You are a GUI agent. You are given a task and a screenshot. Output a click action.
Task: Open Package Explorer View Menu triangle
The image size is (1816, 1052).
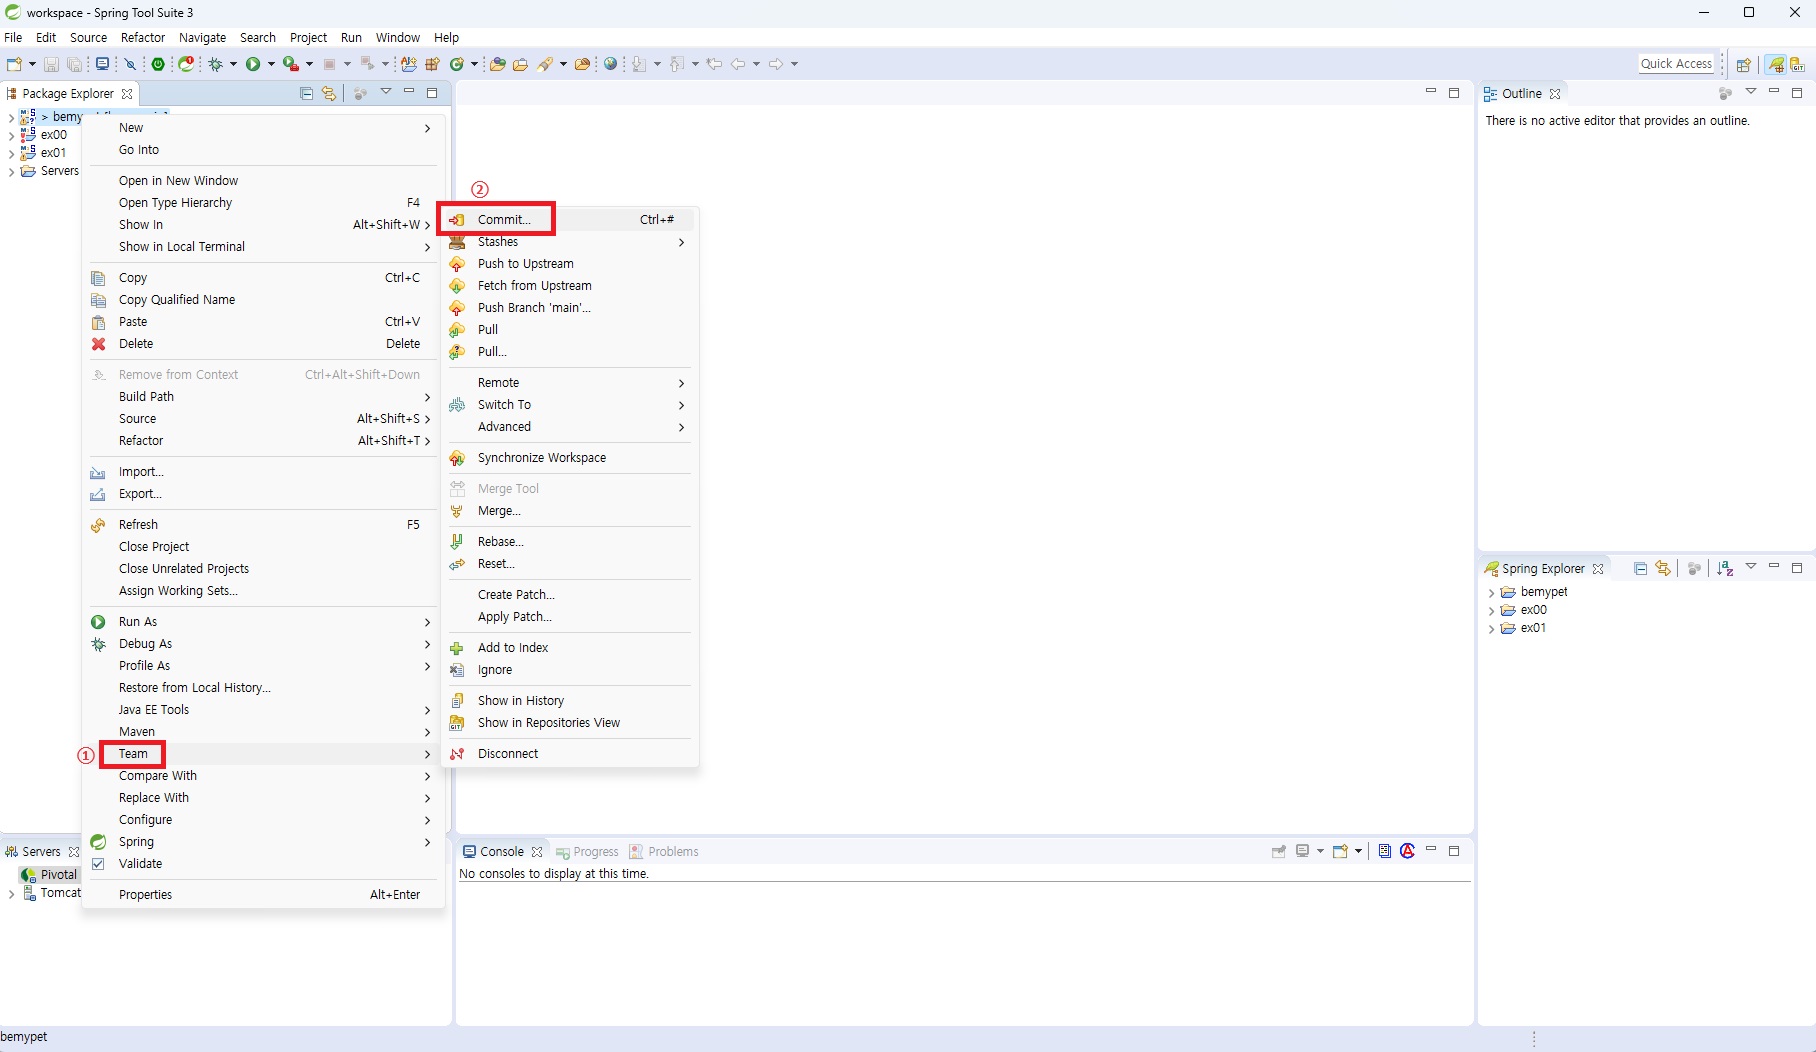click(386, 92)
